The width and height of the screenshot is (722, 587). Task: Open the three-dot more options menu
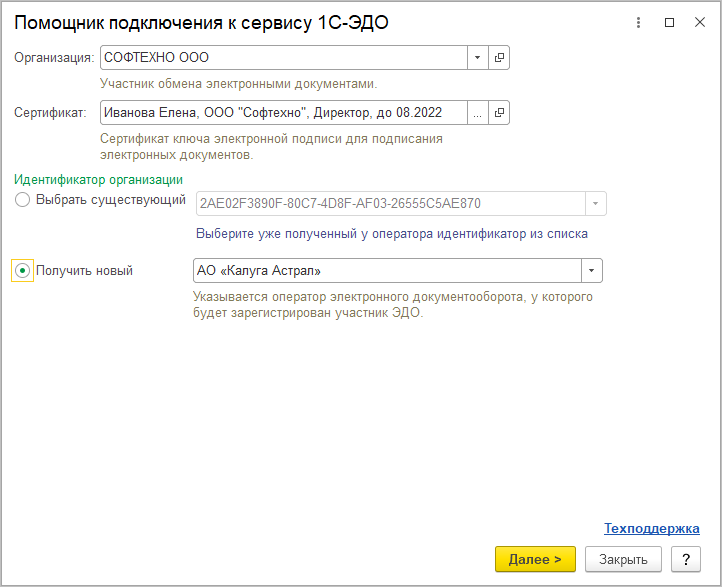[x=638, y=23]
